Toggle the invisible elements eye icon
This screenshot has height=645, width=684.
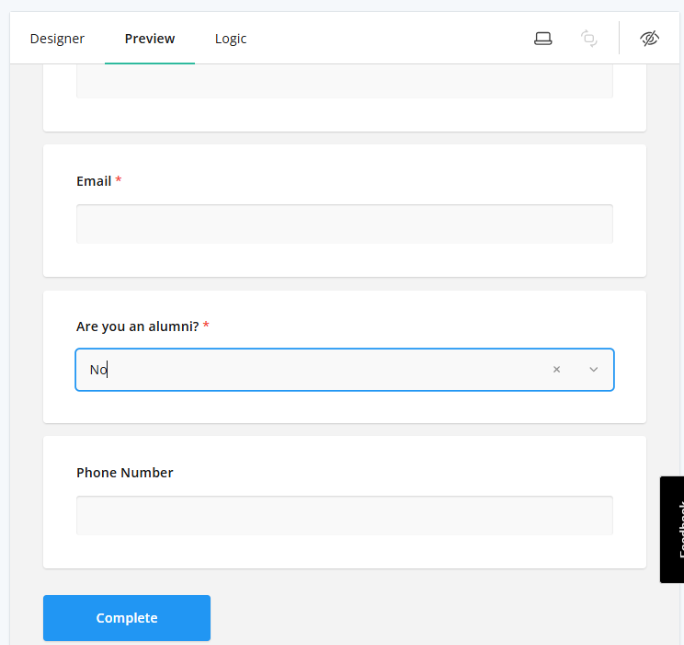pos(649,38)
